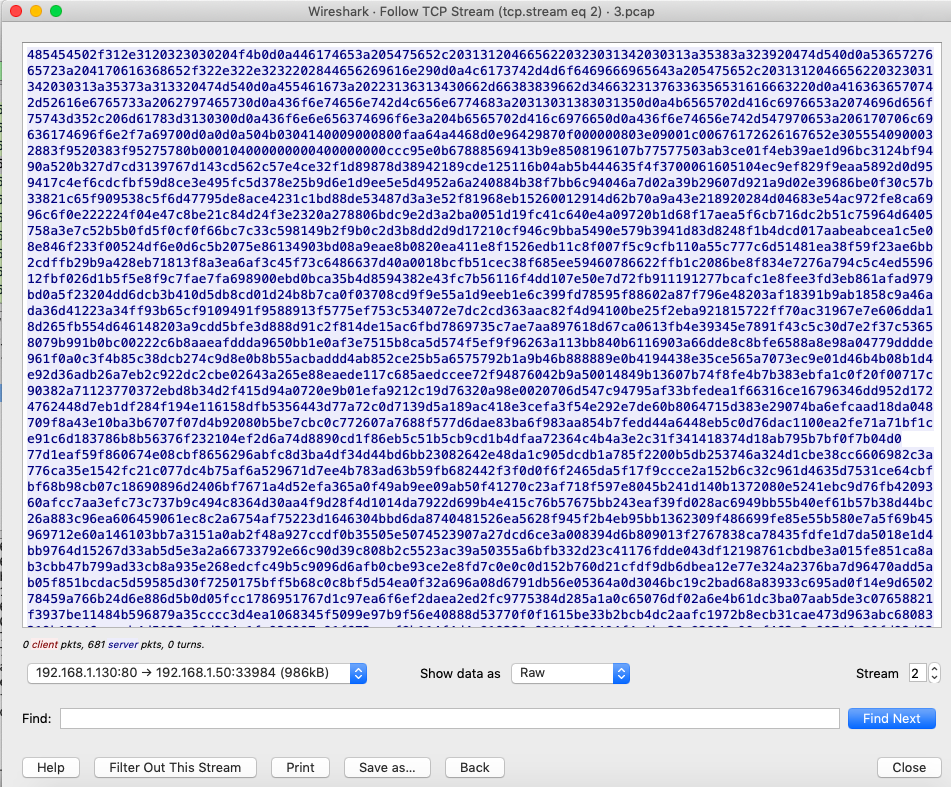Click hex line starting 2cdffb29b9a428eb

point(480,263)
